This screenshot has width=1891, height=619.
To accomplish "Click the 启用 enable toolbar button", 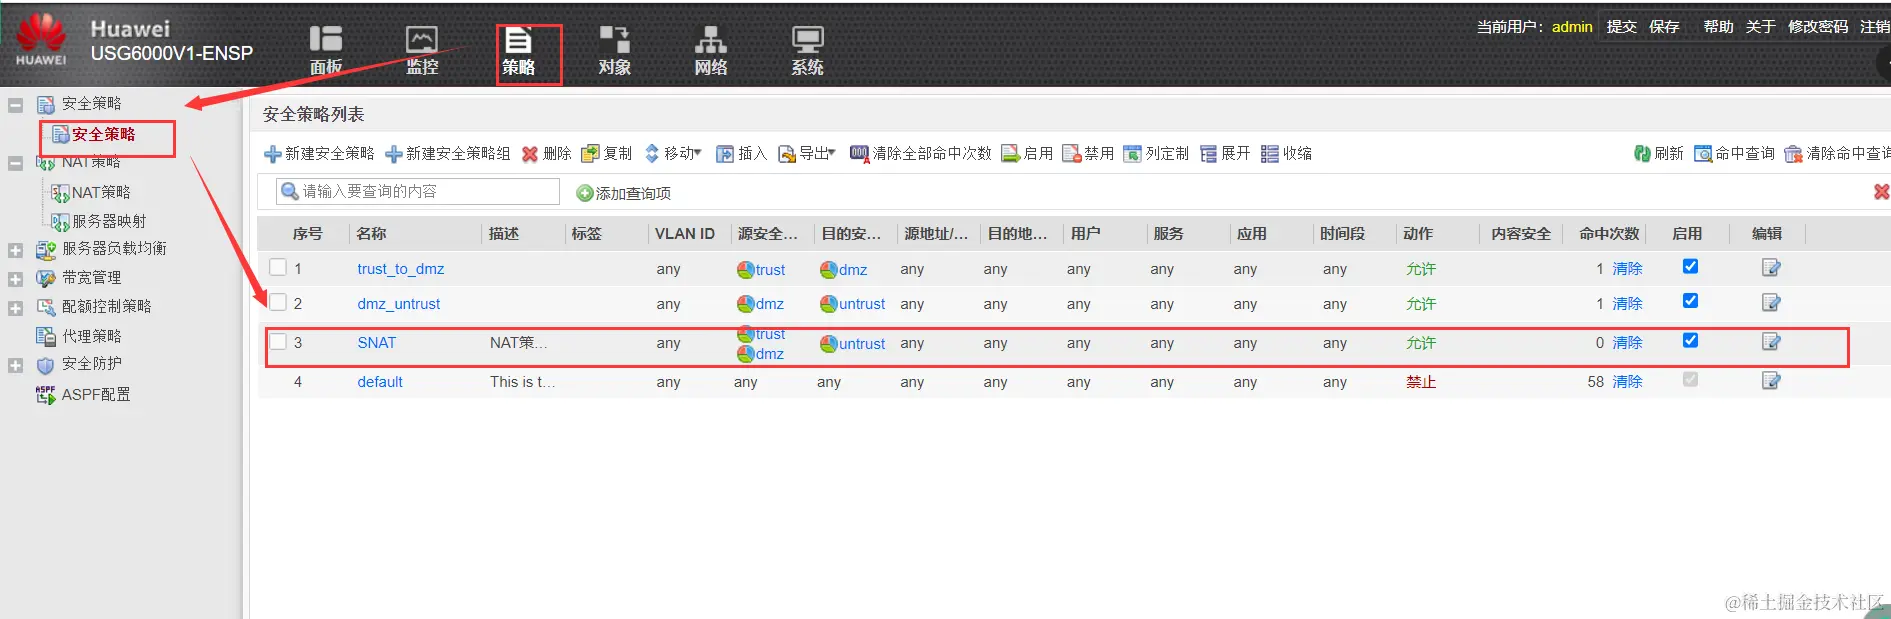I will 1027,153.
